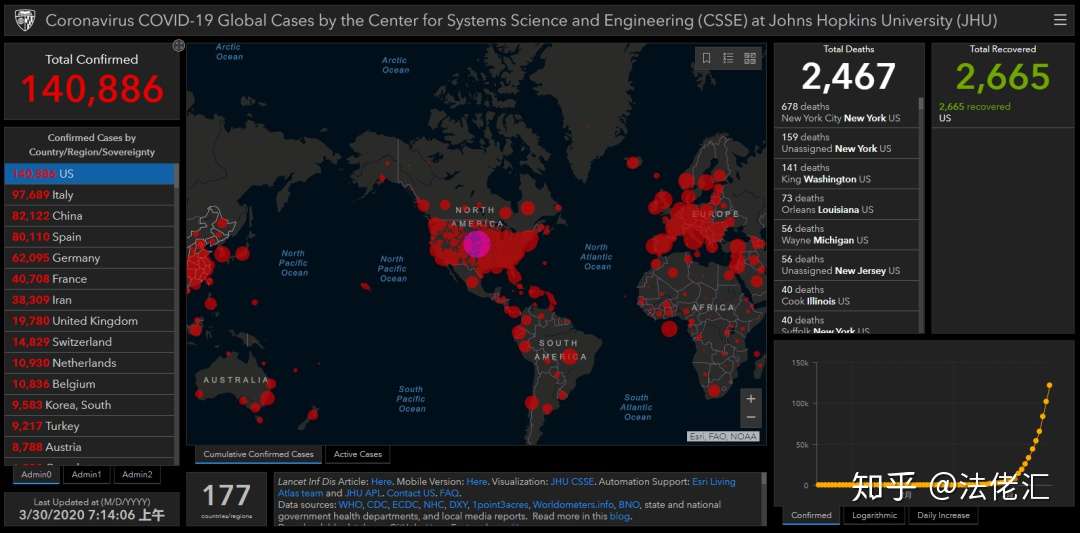Select Netherlands in the country list
Image resolution: width=1080 pixels, height=533 pixels.
90,363
